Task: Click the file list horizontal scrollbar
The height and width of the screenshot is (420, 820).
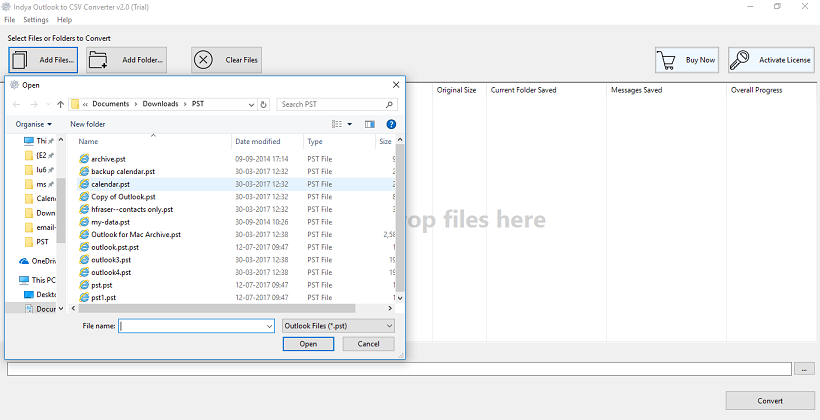Action: (x=216, y=309)
